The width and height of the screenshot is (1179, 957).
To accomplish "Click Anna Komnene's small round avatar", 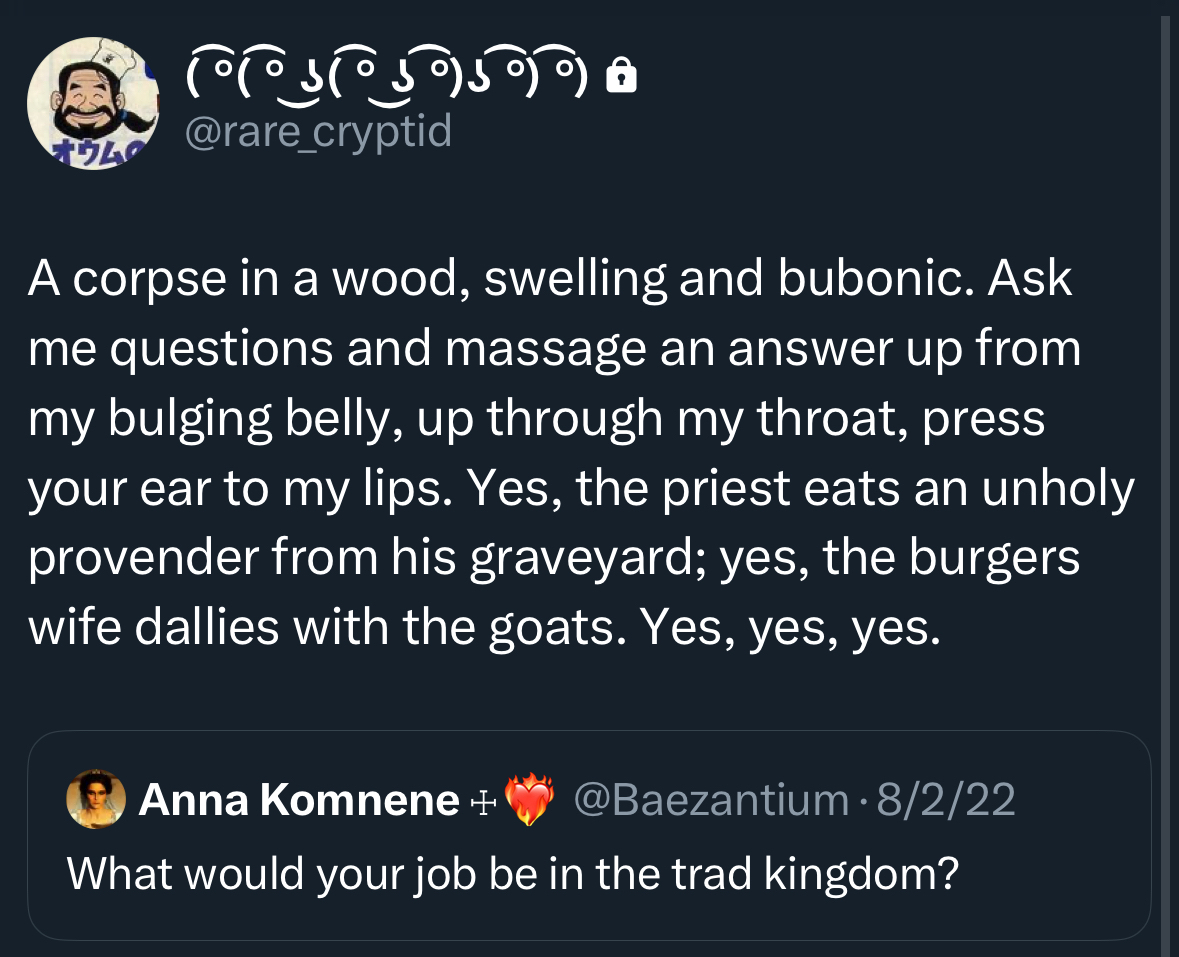I will (95, 800).
